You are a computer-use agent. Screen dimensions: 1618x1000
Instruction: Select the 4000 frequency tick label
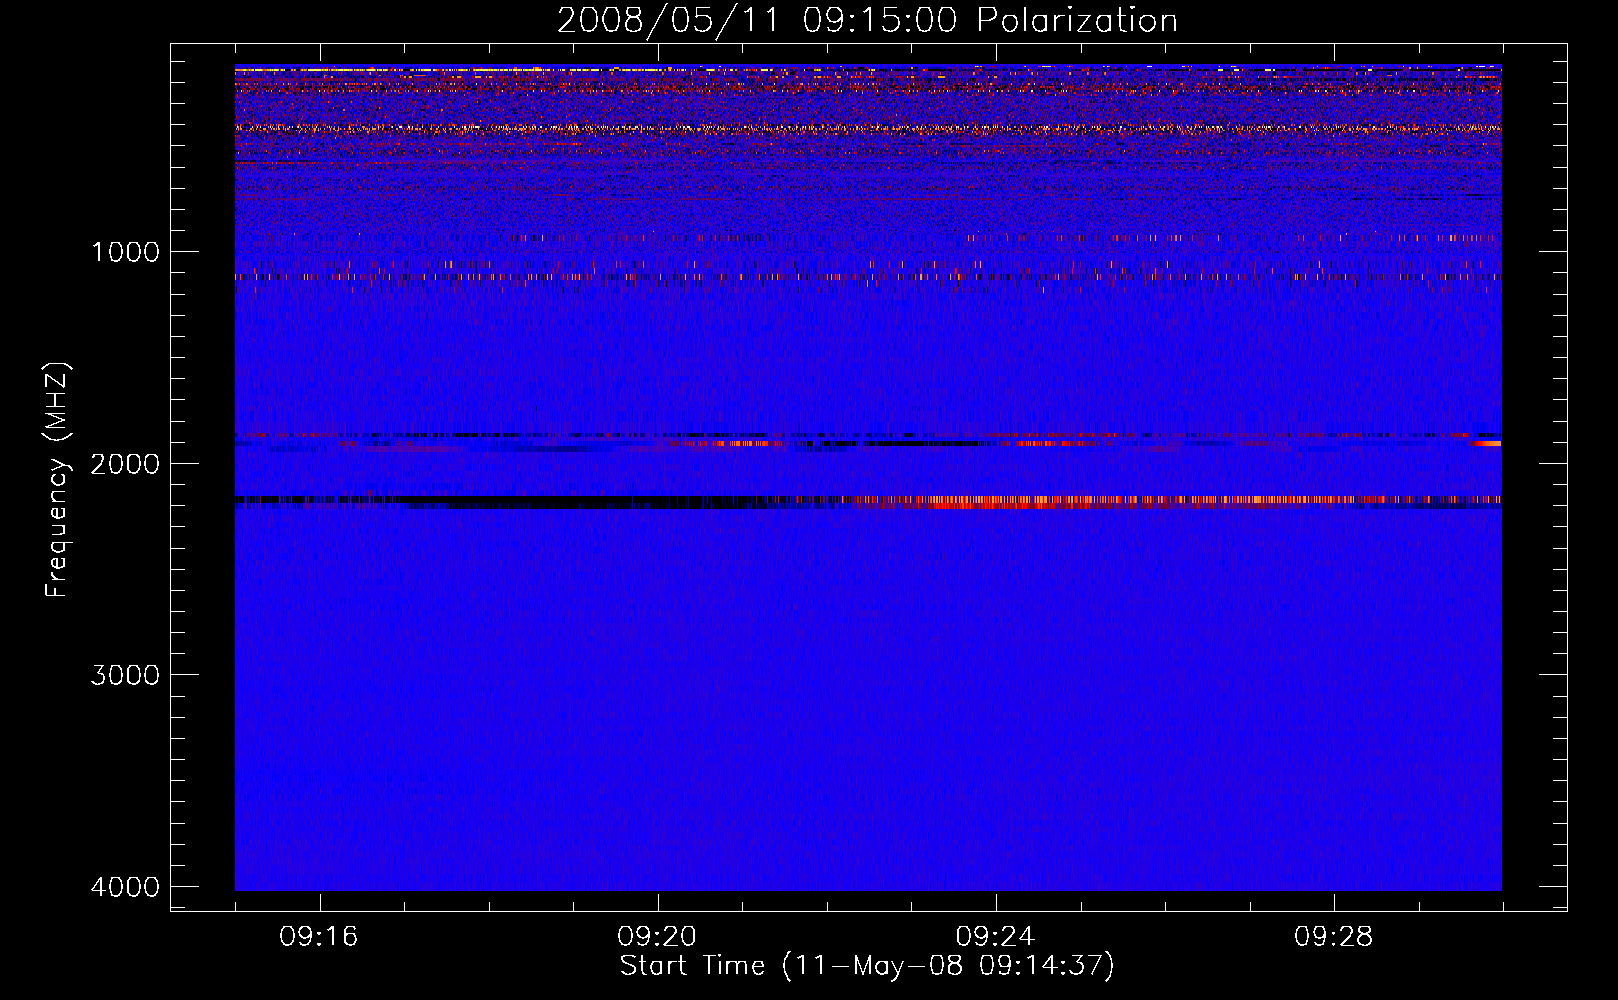pyautogui.click(x=125, y=887)
